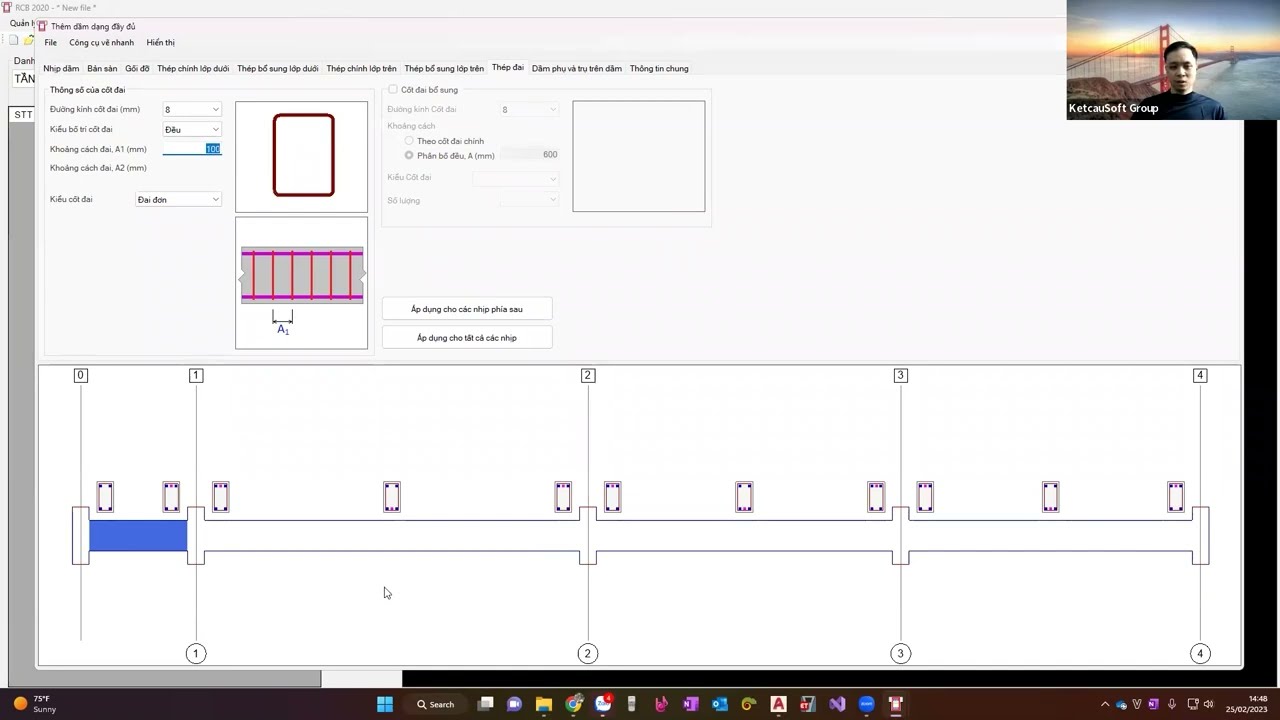Click middle stirrup section icon of span 1-2
The width and height of the screenshot is (1280, 720).
[391, 497]
